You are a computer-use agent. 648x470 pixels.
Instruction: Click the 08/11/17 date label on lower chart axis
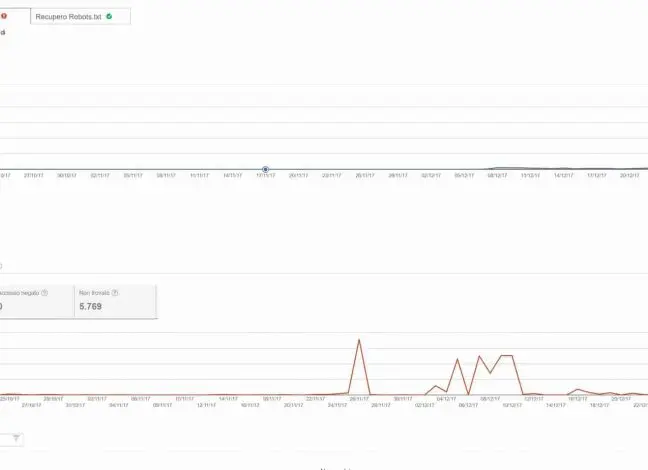pyautogui.click(x=162, y=405)
